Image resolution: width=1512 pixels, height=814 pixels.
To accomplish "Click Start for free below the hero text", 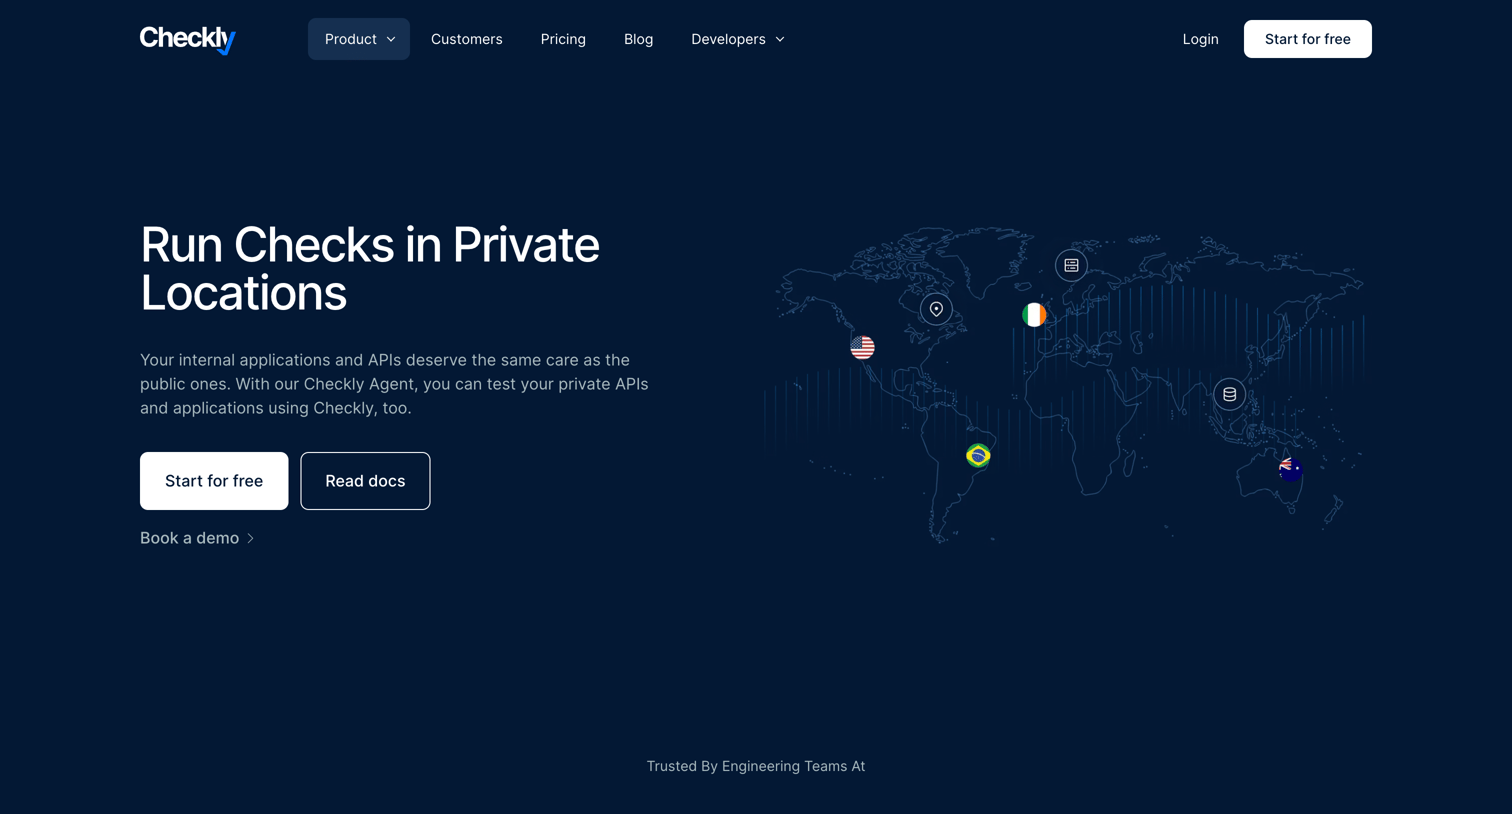I will pyautogui.click(x=214, y=481).
